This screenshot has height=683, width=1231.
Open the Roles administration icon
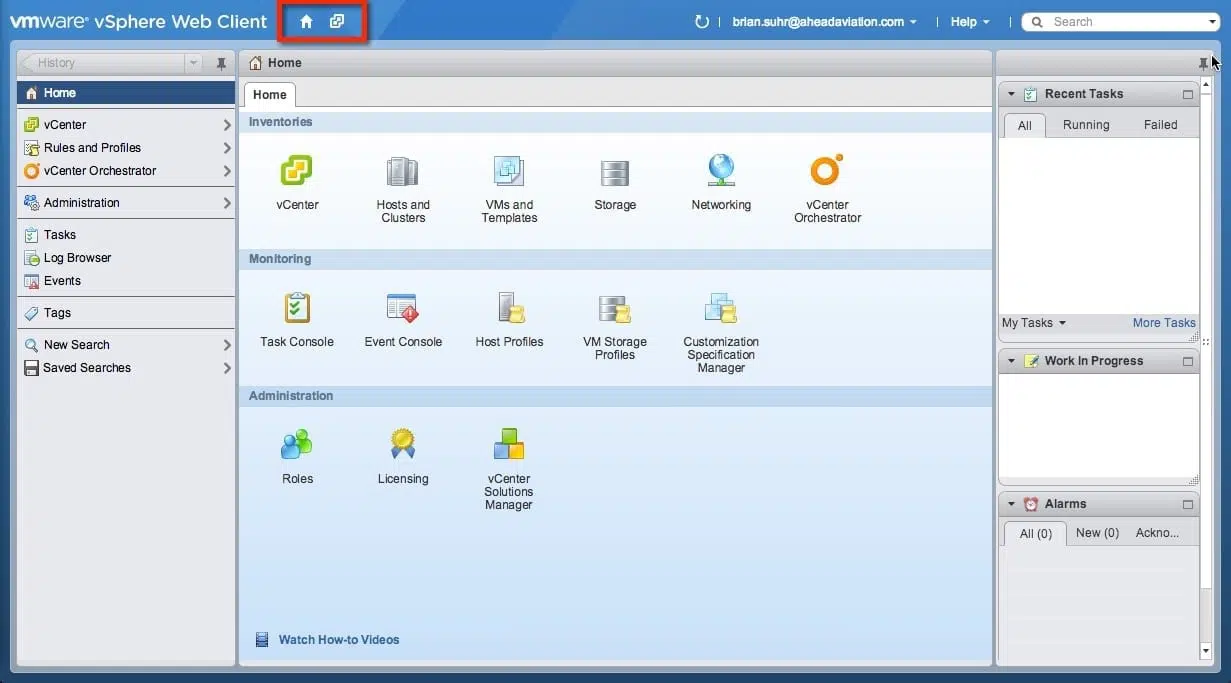coord(297,445)
